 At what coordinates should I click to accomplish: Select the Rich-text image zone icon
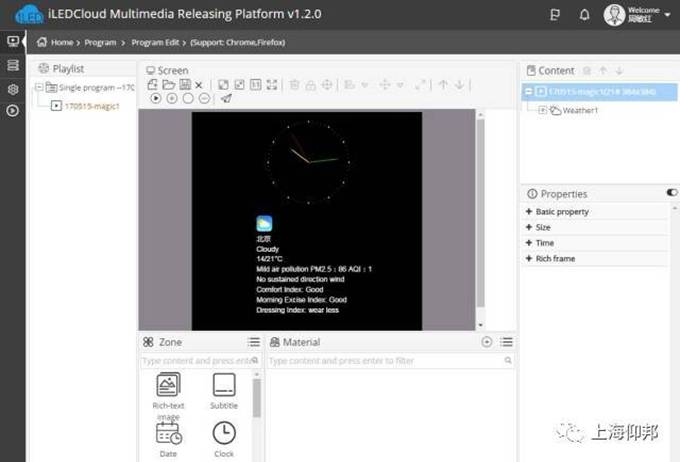coord(168,384)
